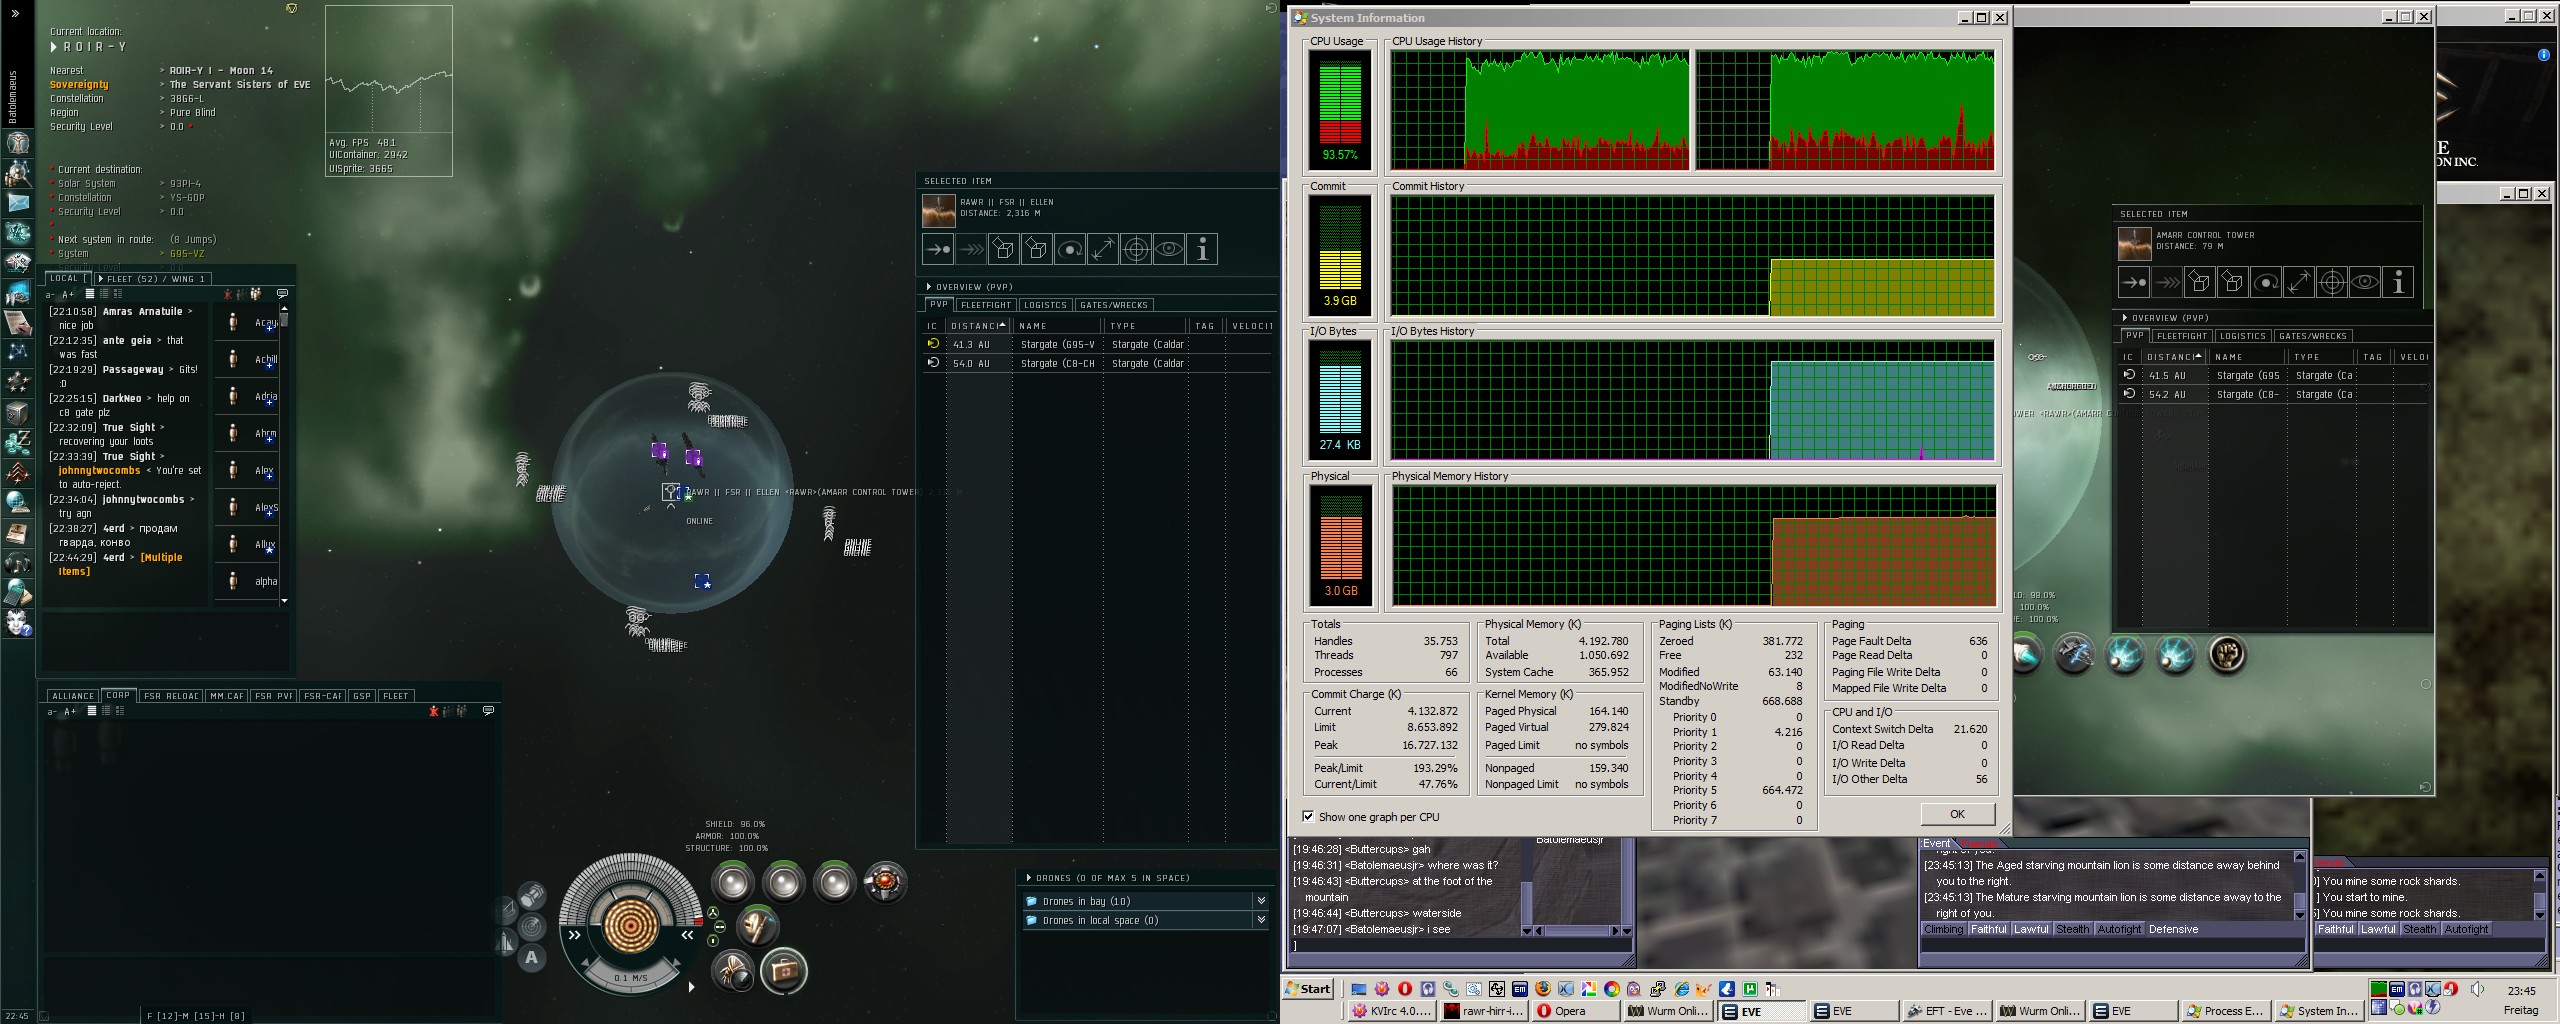Viewport: 2560px width, 1024px height.
Task: Select the FSR RELOAC chat channel tab
Action: pos(170,696)
